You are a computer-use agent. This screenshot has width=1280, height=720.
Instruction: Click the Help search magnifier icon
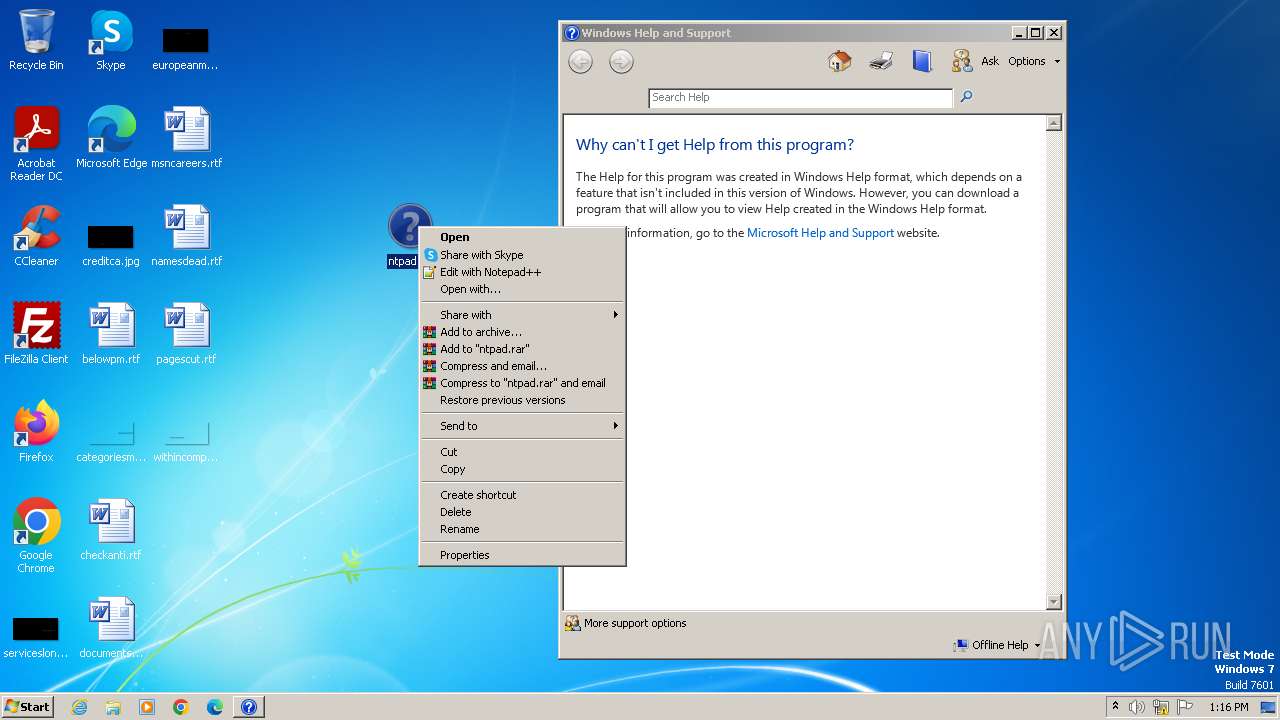[x=966, y=97]
